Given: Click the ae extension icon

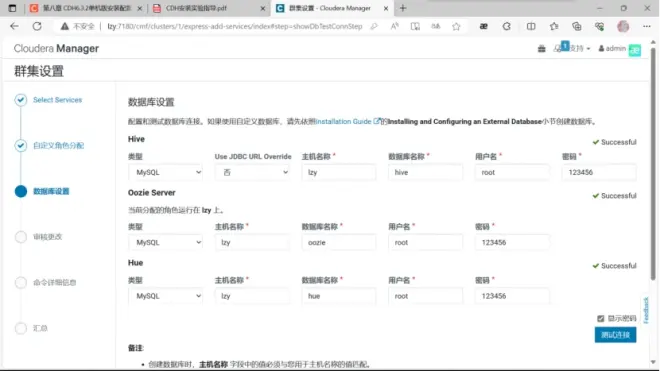Looking at the screenshot, I should [483, 26].
